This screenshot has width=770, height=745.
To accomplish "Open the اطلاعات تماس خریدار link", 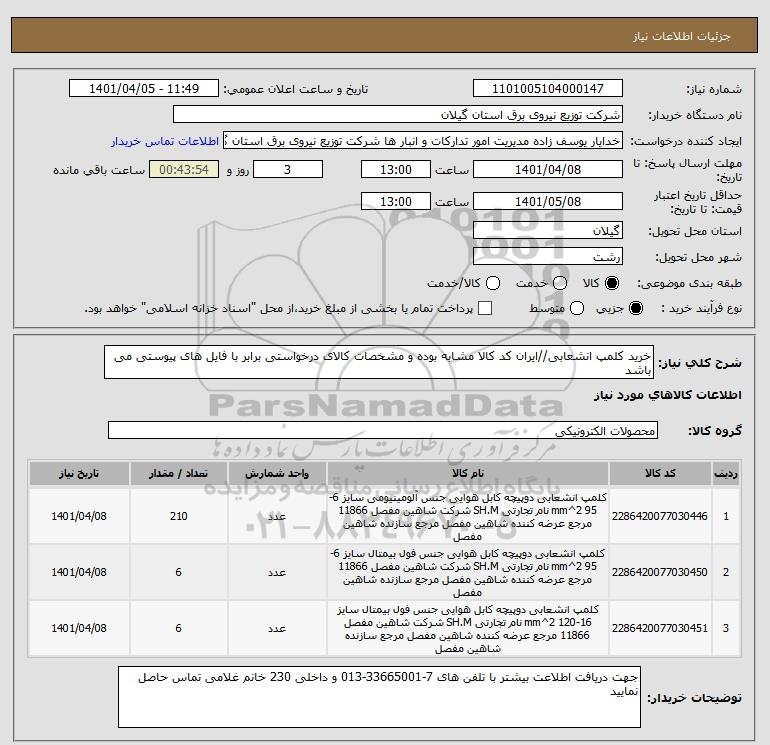I will click(165, 141).
